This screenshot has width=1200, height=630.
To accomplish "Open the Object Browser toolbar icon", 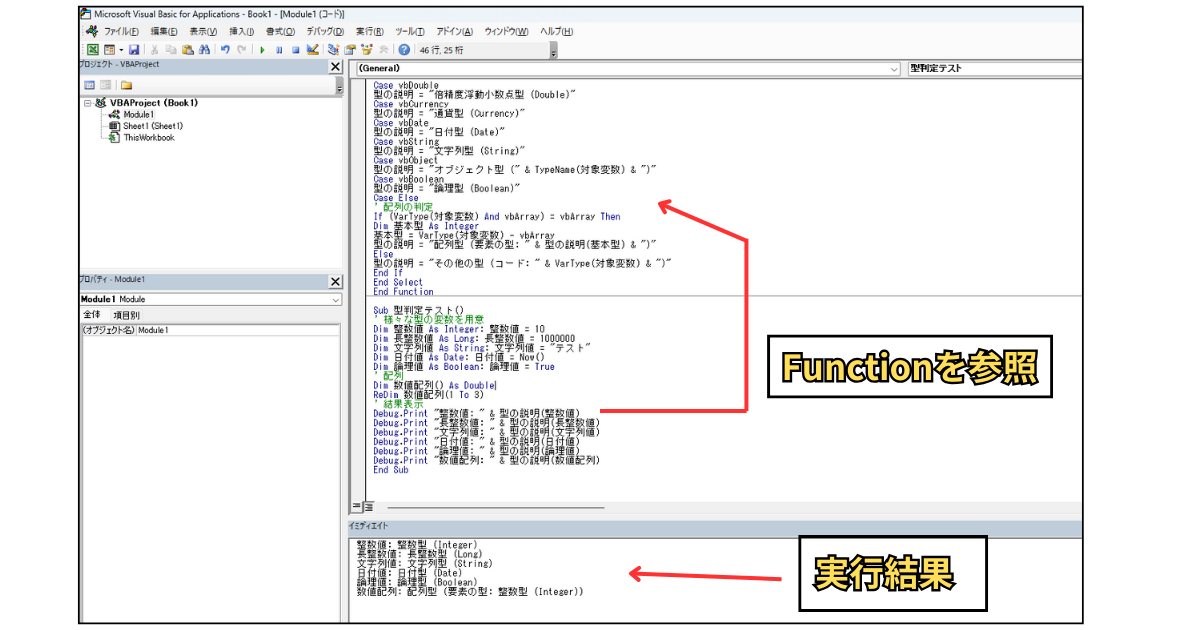I will pos(367,49).
